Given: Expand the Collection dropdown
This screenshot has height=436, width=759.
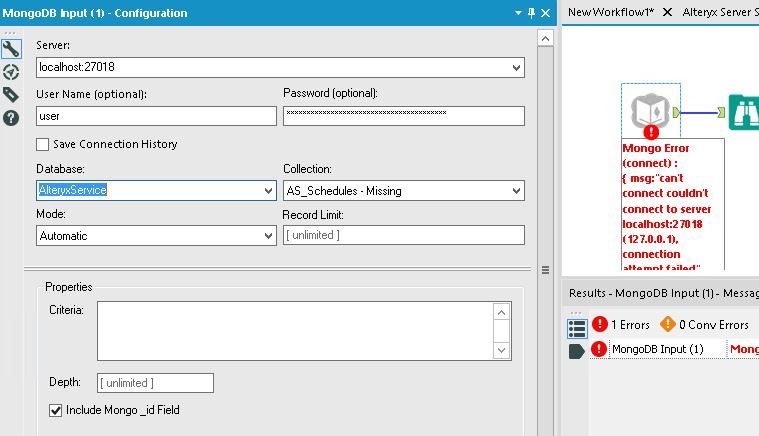Looking at the screenshot, I should (516, 191).
